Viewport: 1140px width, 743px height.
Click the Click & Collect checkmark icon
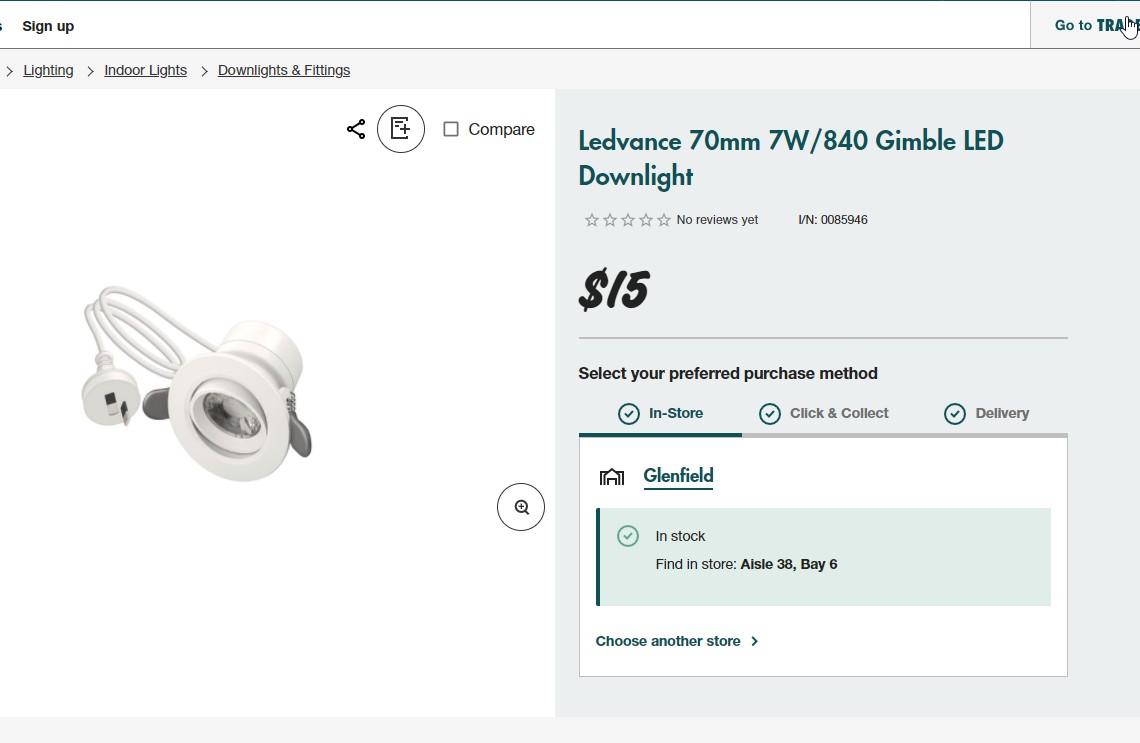pyautogui.click(x=770, y=414)
